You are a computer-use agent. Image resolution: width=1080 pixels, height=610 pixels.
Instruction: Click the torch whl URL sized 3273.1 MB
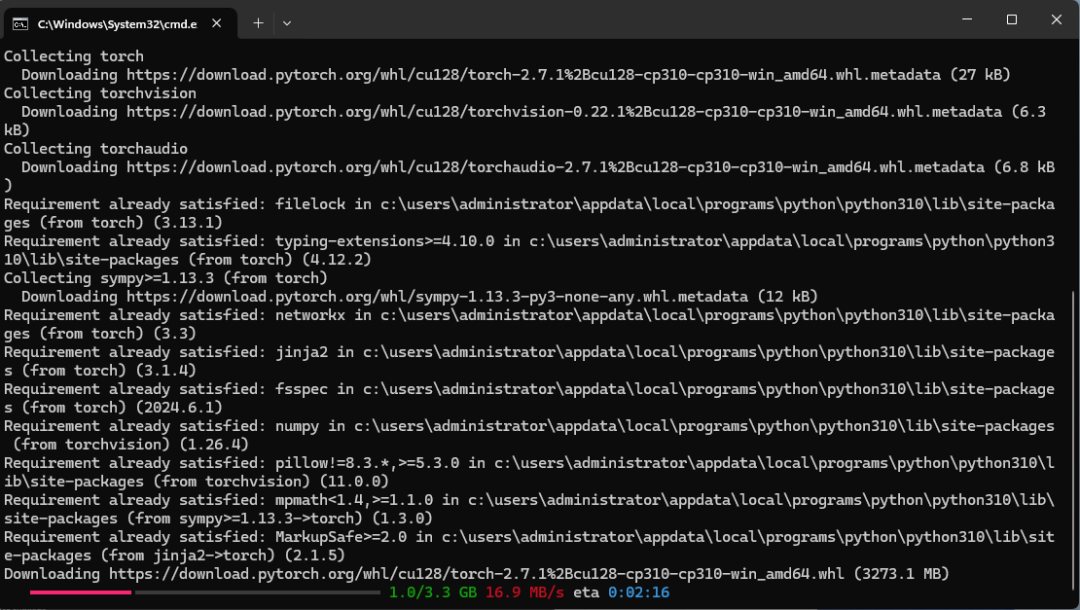click(476, 574)
